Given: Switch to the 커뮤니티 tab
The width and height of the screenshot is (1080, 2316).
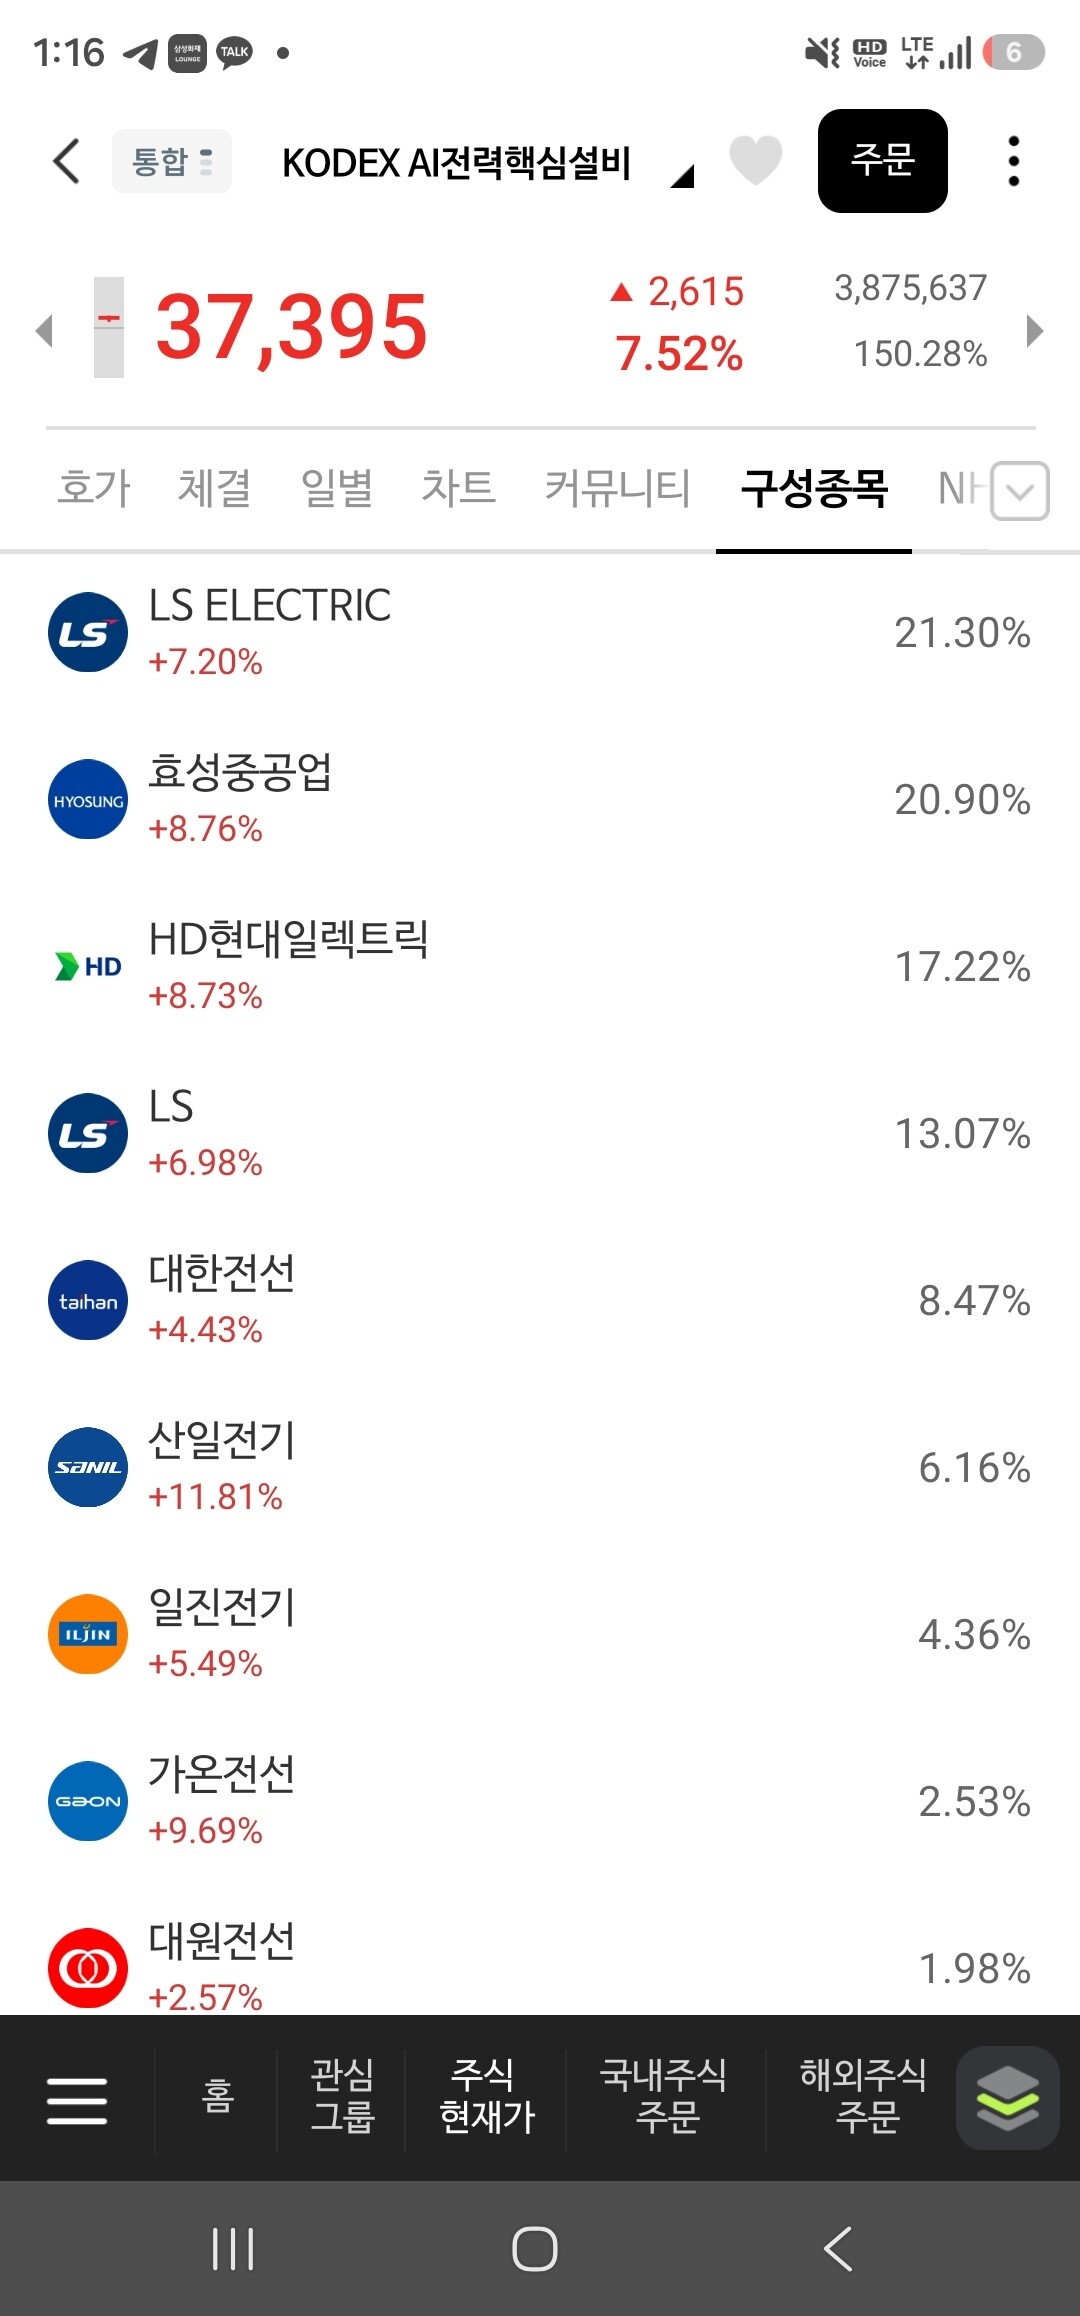Looking at the screenshot, I should (x=617, y=488).
